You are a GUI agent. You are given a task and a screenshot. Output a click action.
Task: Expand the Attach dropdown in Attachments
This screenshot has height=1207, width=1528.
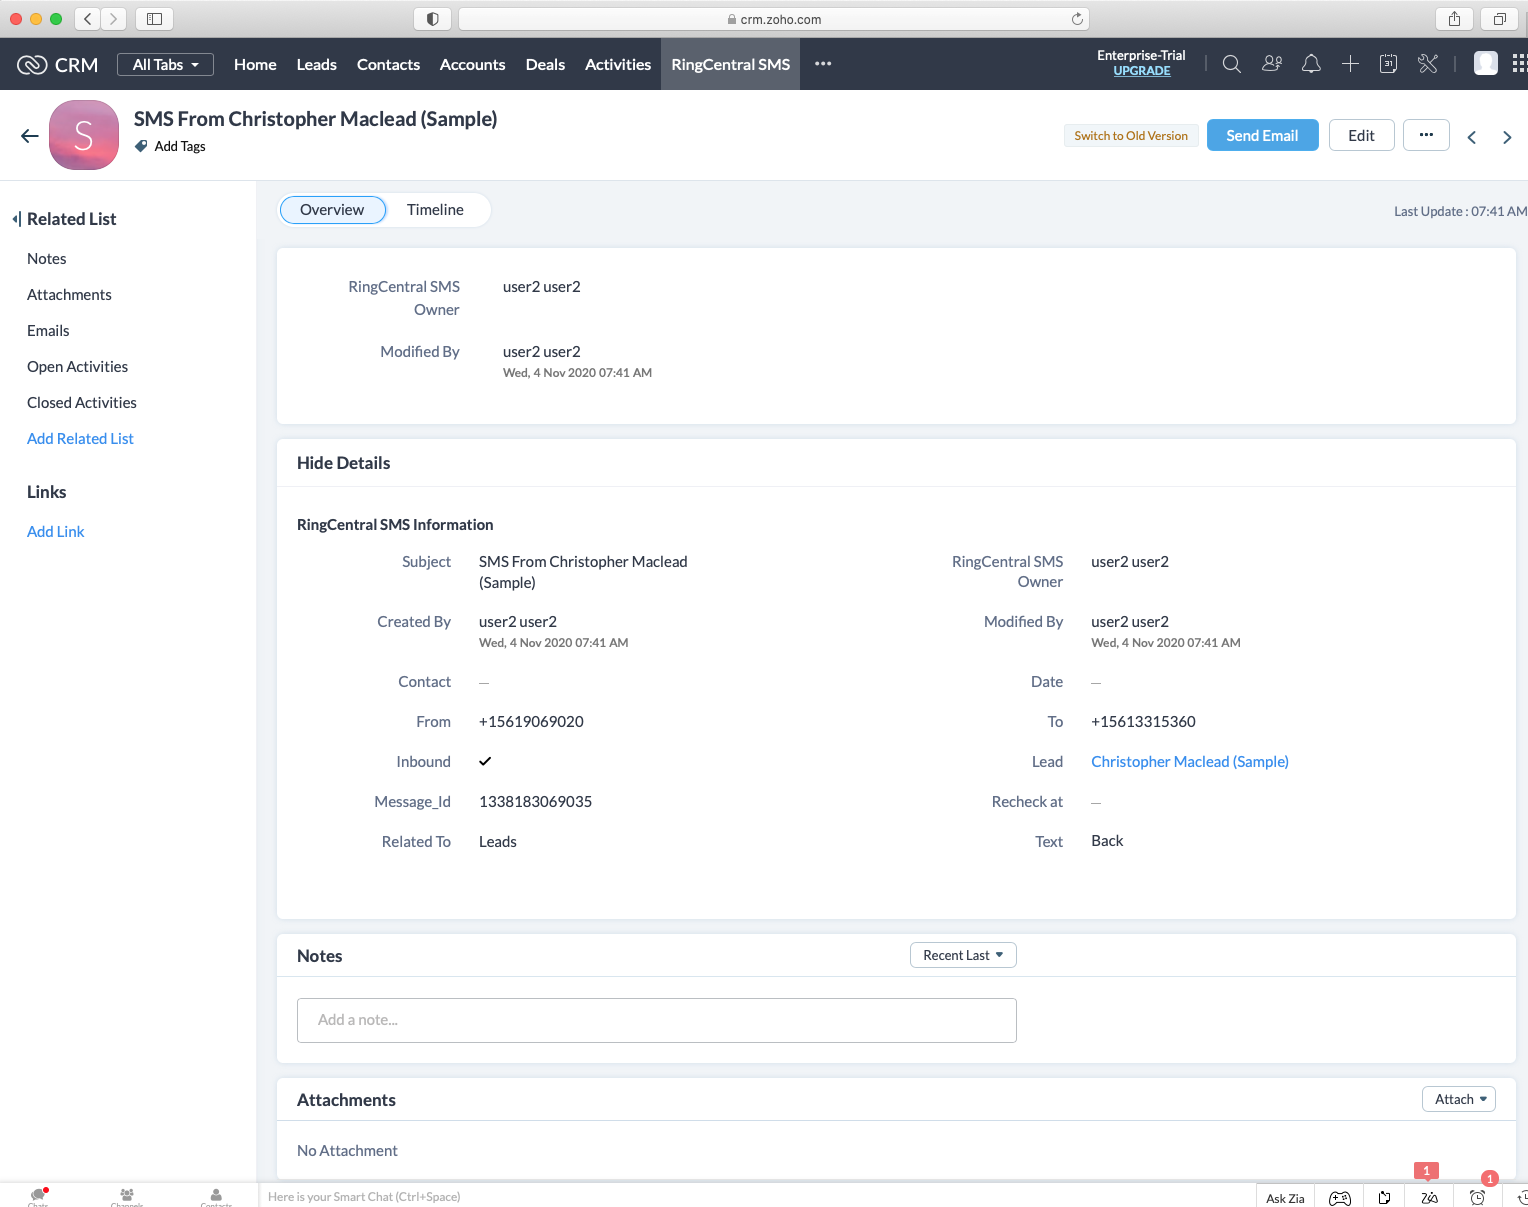point(1458,1098)
